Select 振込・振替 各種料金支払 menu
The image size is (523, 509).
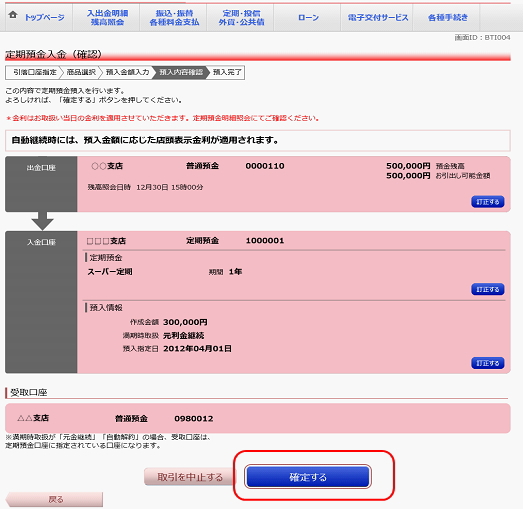click(x=174, y=18)
